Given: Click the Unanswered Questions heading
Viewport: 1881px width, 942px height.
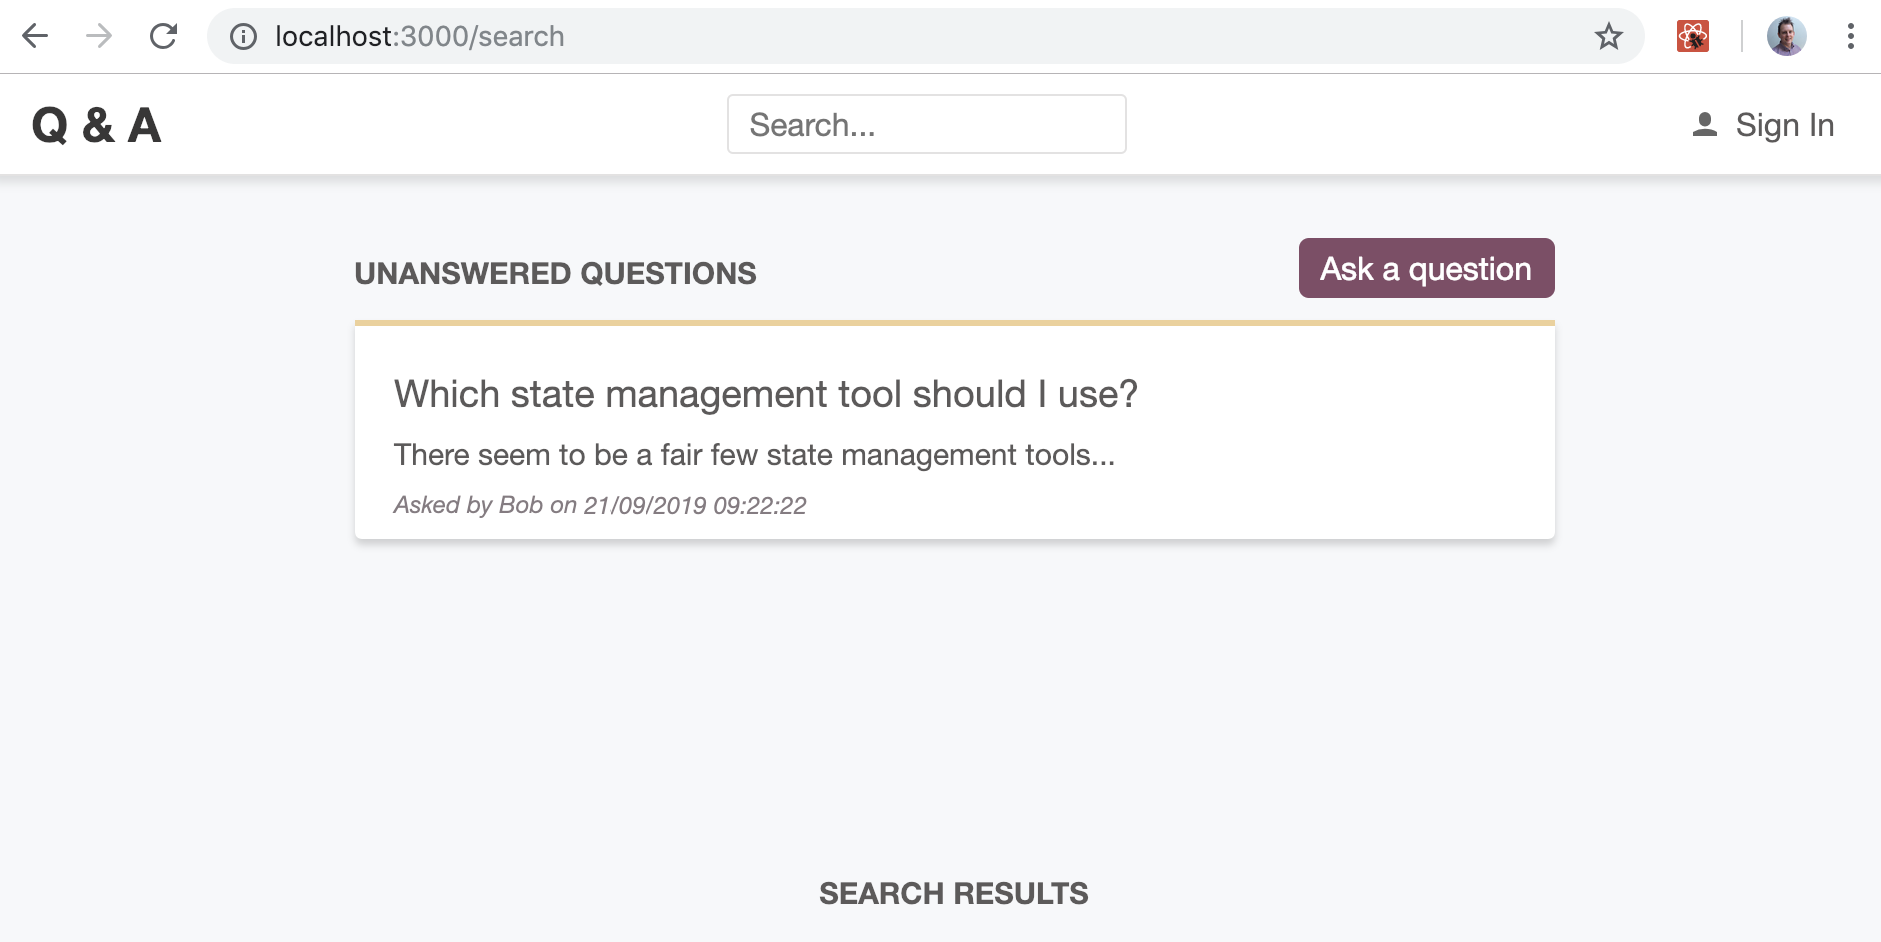Looking at the screenshot, I should click(555, 274).
